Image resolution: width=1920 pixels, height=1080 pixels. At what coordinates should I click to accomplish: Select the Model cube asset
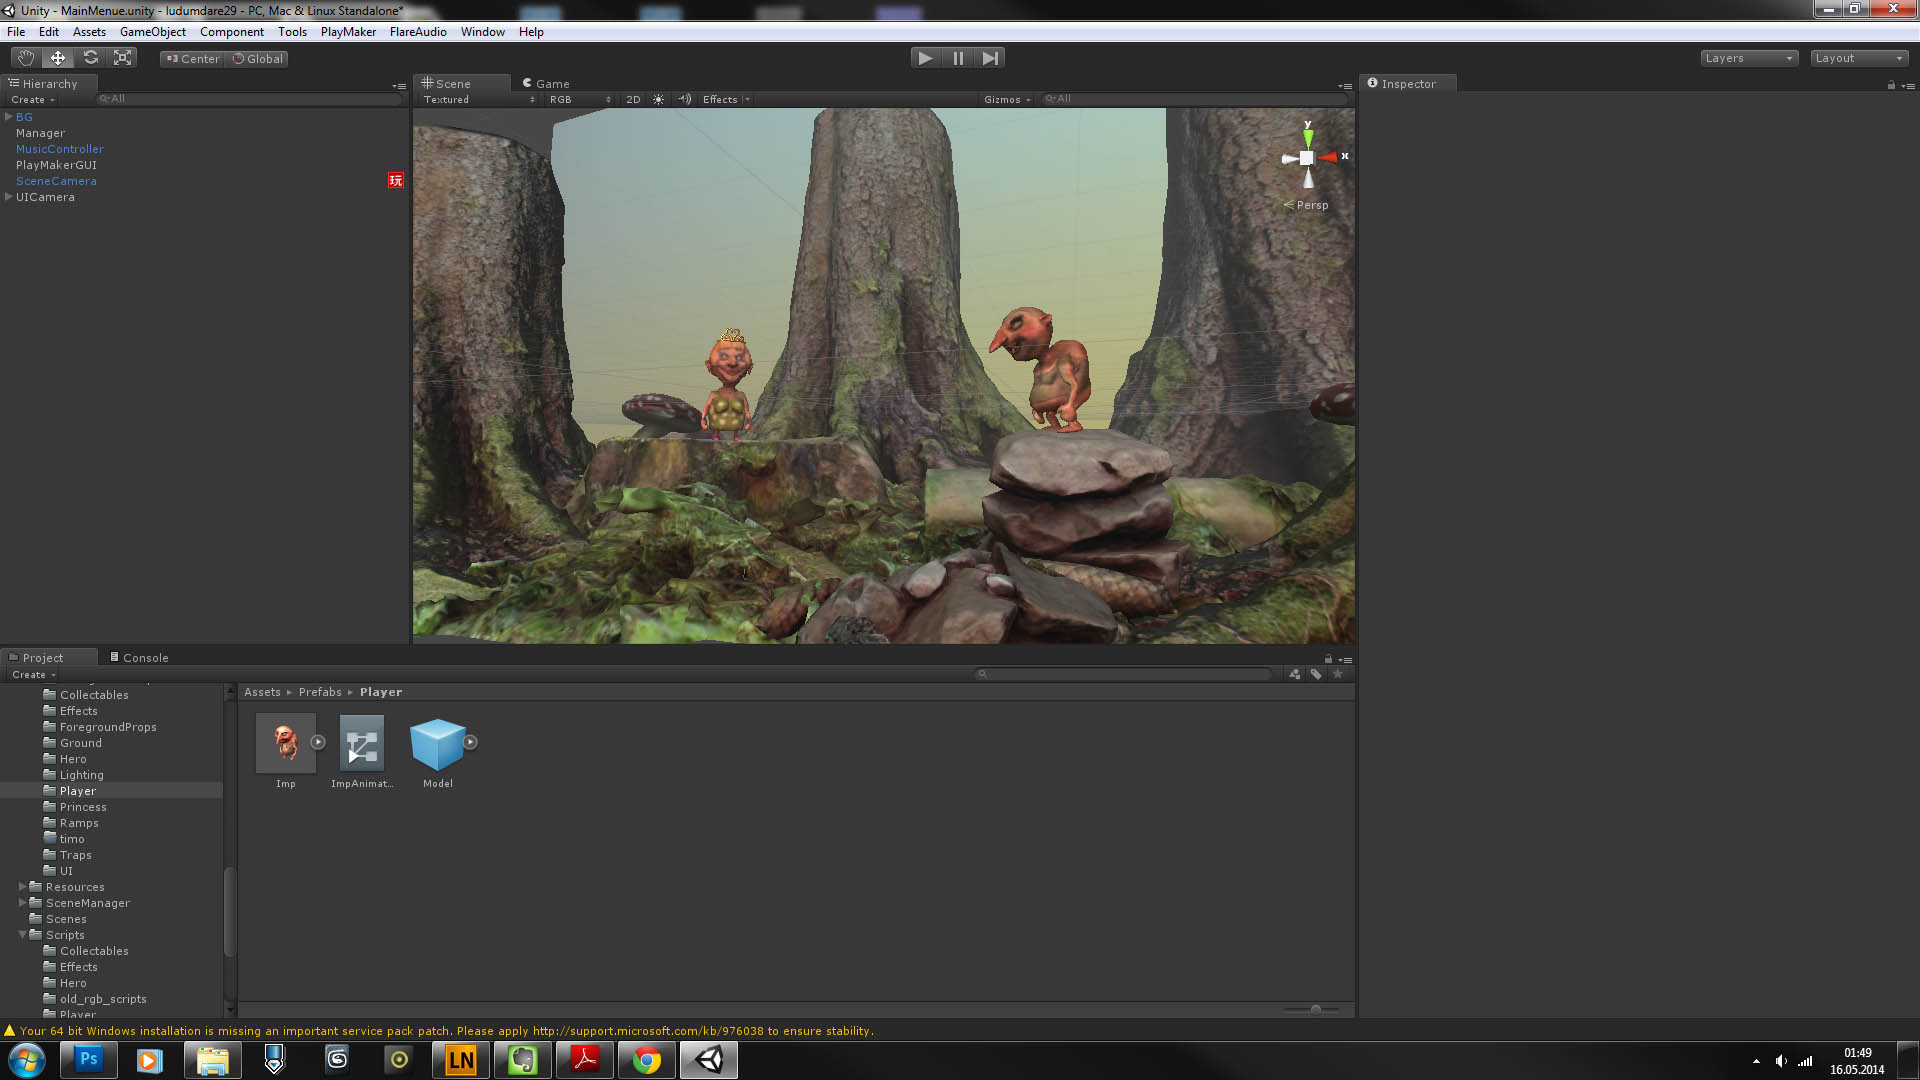coord(438,743)
